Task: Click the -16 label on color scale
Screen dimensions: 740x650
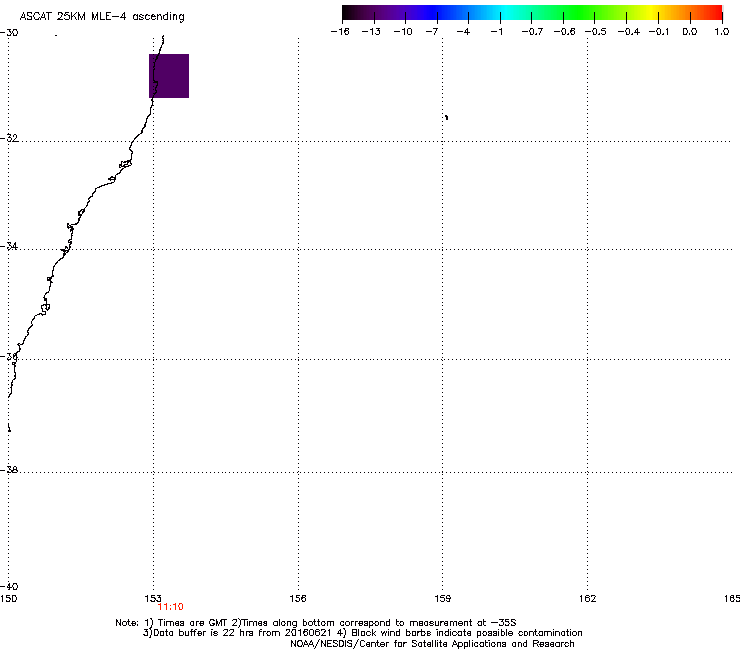Action: point(340,32)
